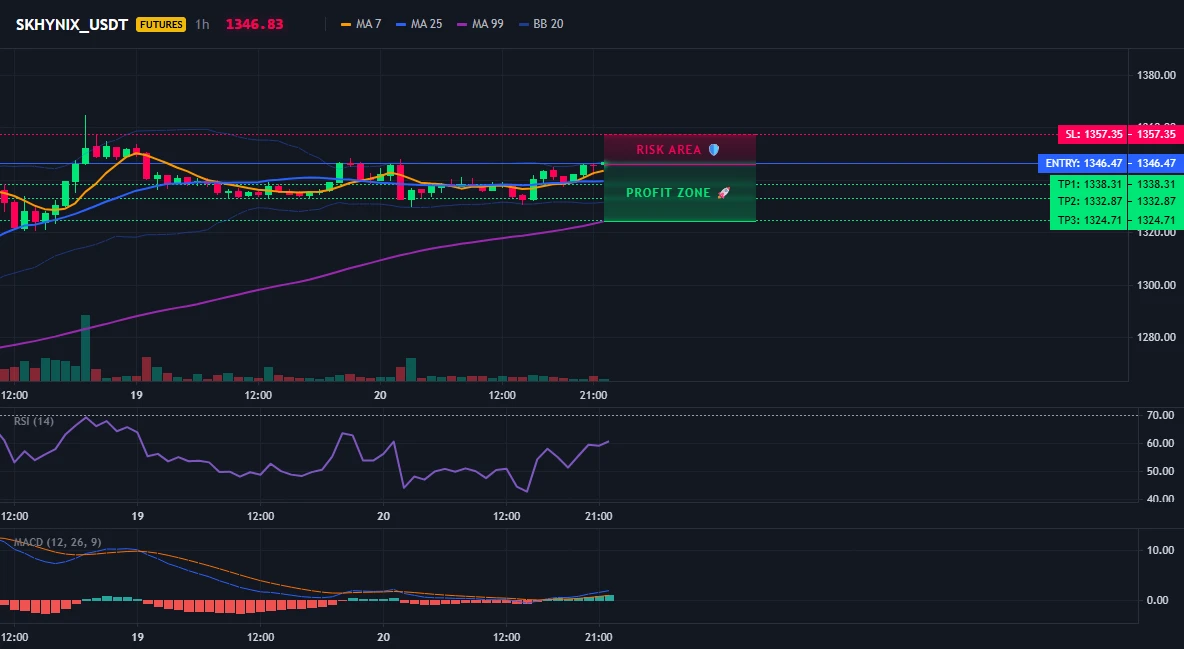Screen dimensions: 1184x649
Task: Click the 50.00 RSI axis label
Action: (1160, 471)
